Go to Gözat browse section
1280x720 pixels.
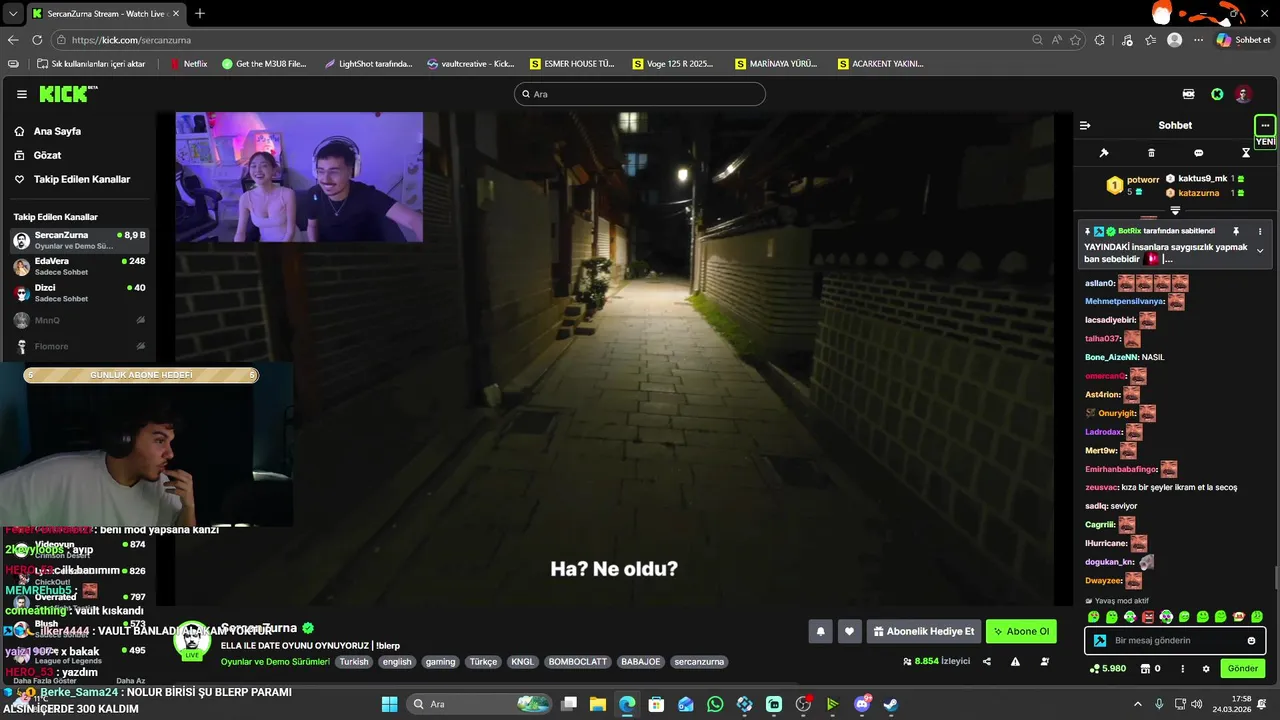(47, 155)
